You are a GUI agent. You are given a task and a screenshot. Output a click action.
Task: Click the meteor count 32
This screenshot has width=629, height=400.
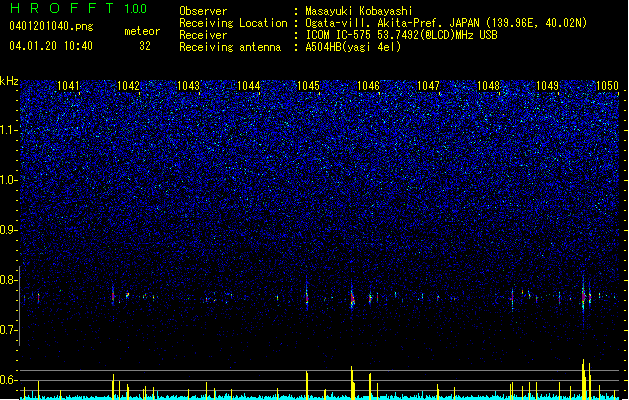pos(145,46)
